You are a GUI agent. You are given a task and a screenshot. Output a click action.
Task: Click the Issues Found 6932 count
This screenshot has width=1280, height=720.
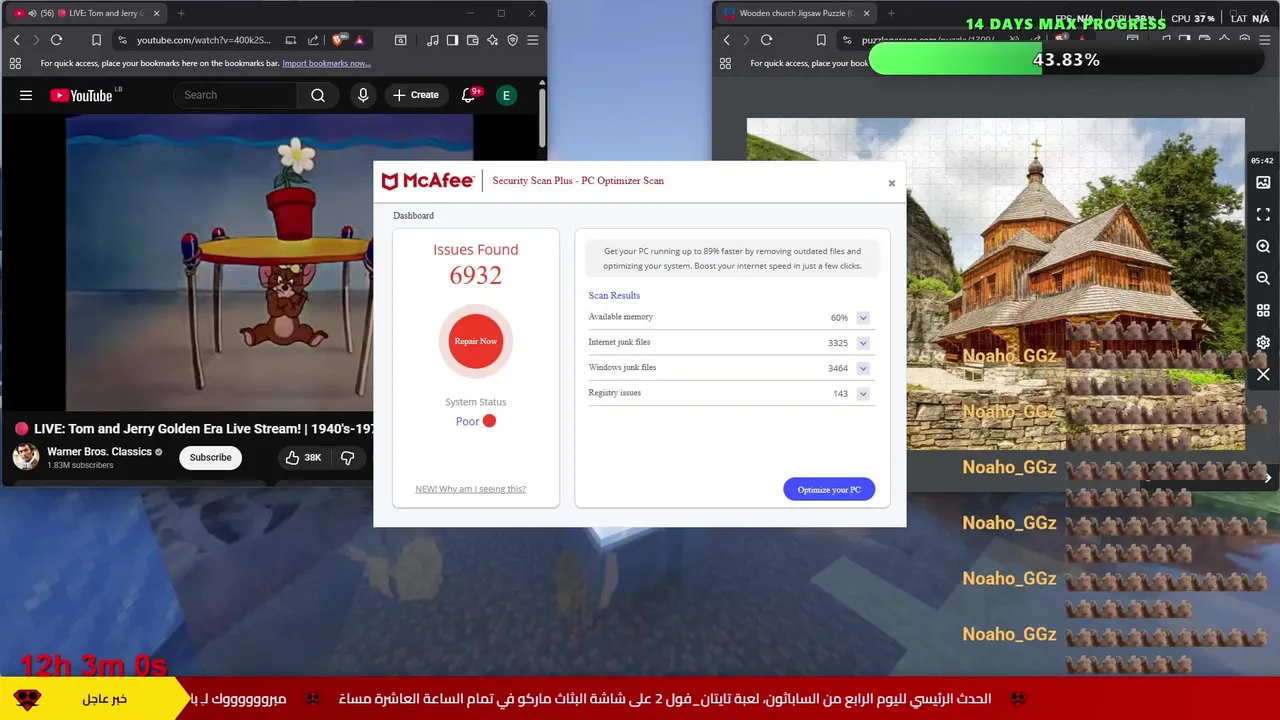pos(476,275)
